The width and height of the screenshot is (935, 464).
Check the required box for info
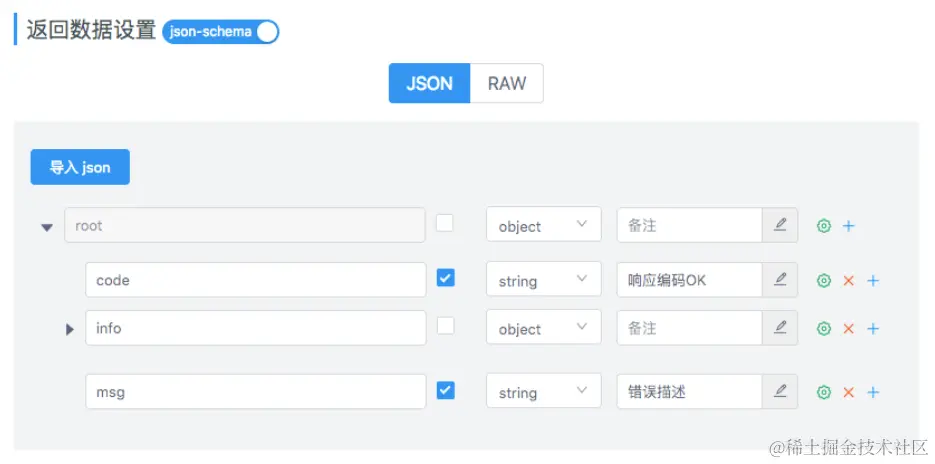(445, 326)
